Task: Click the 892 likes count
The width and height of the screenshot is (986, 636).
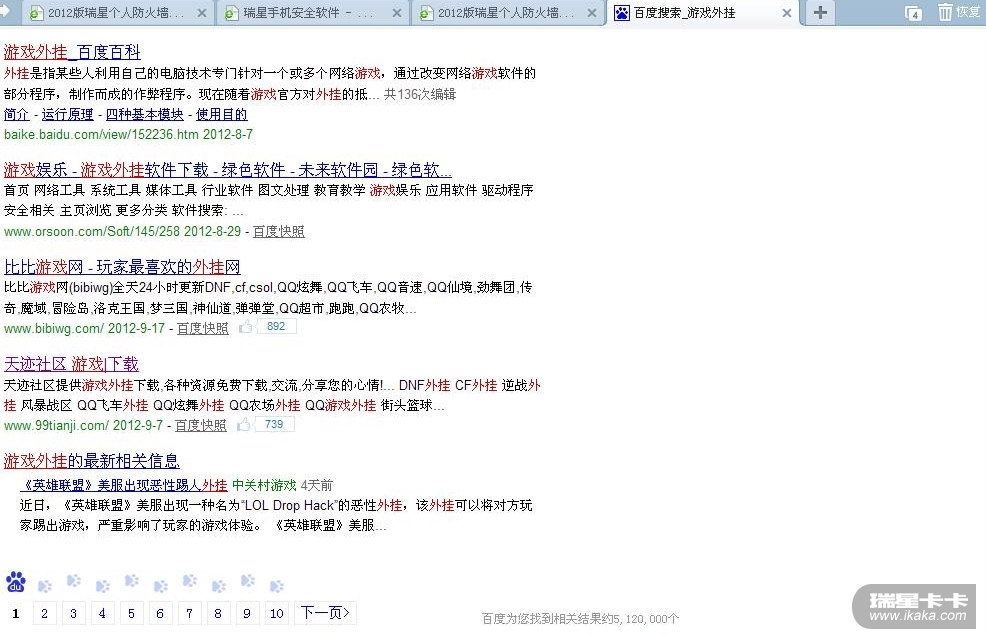Action: (276, 326)
